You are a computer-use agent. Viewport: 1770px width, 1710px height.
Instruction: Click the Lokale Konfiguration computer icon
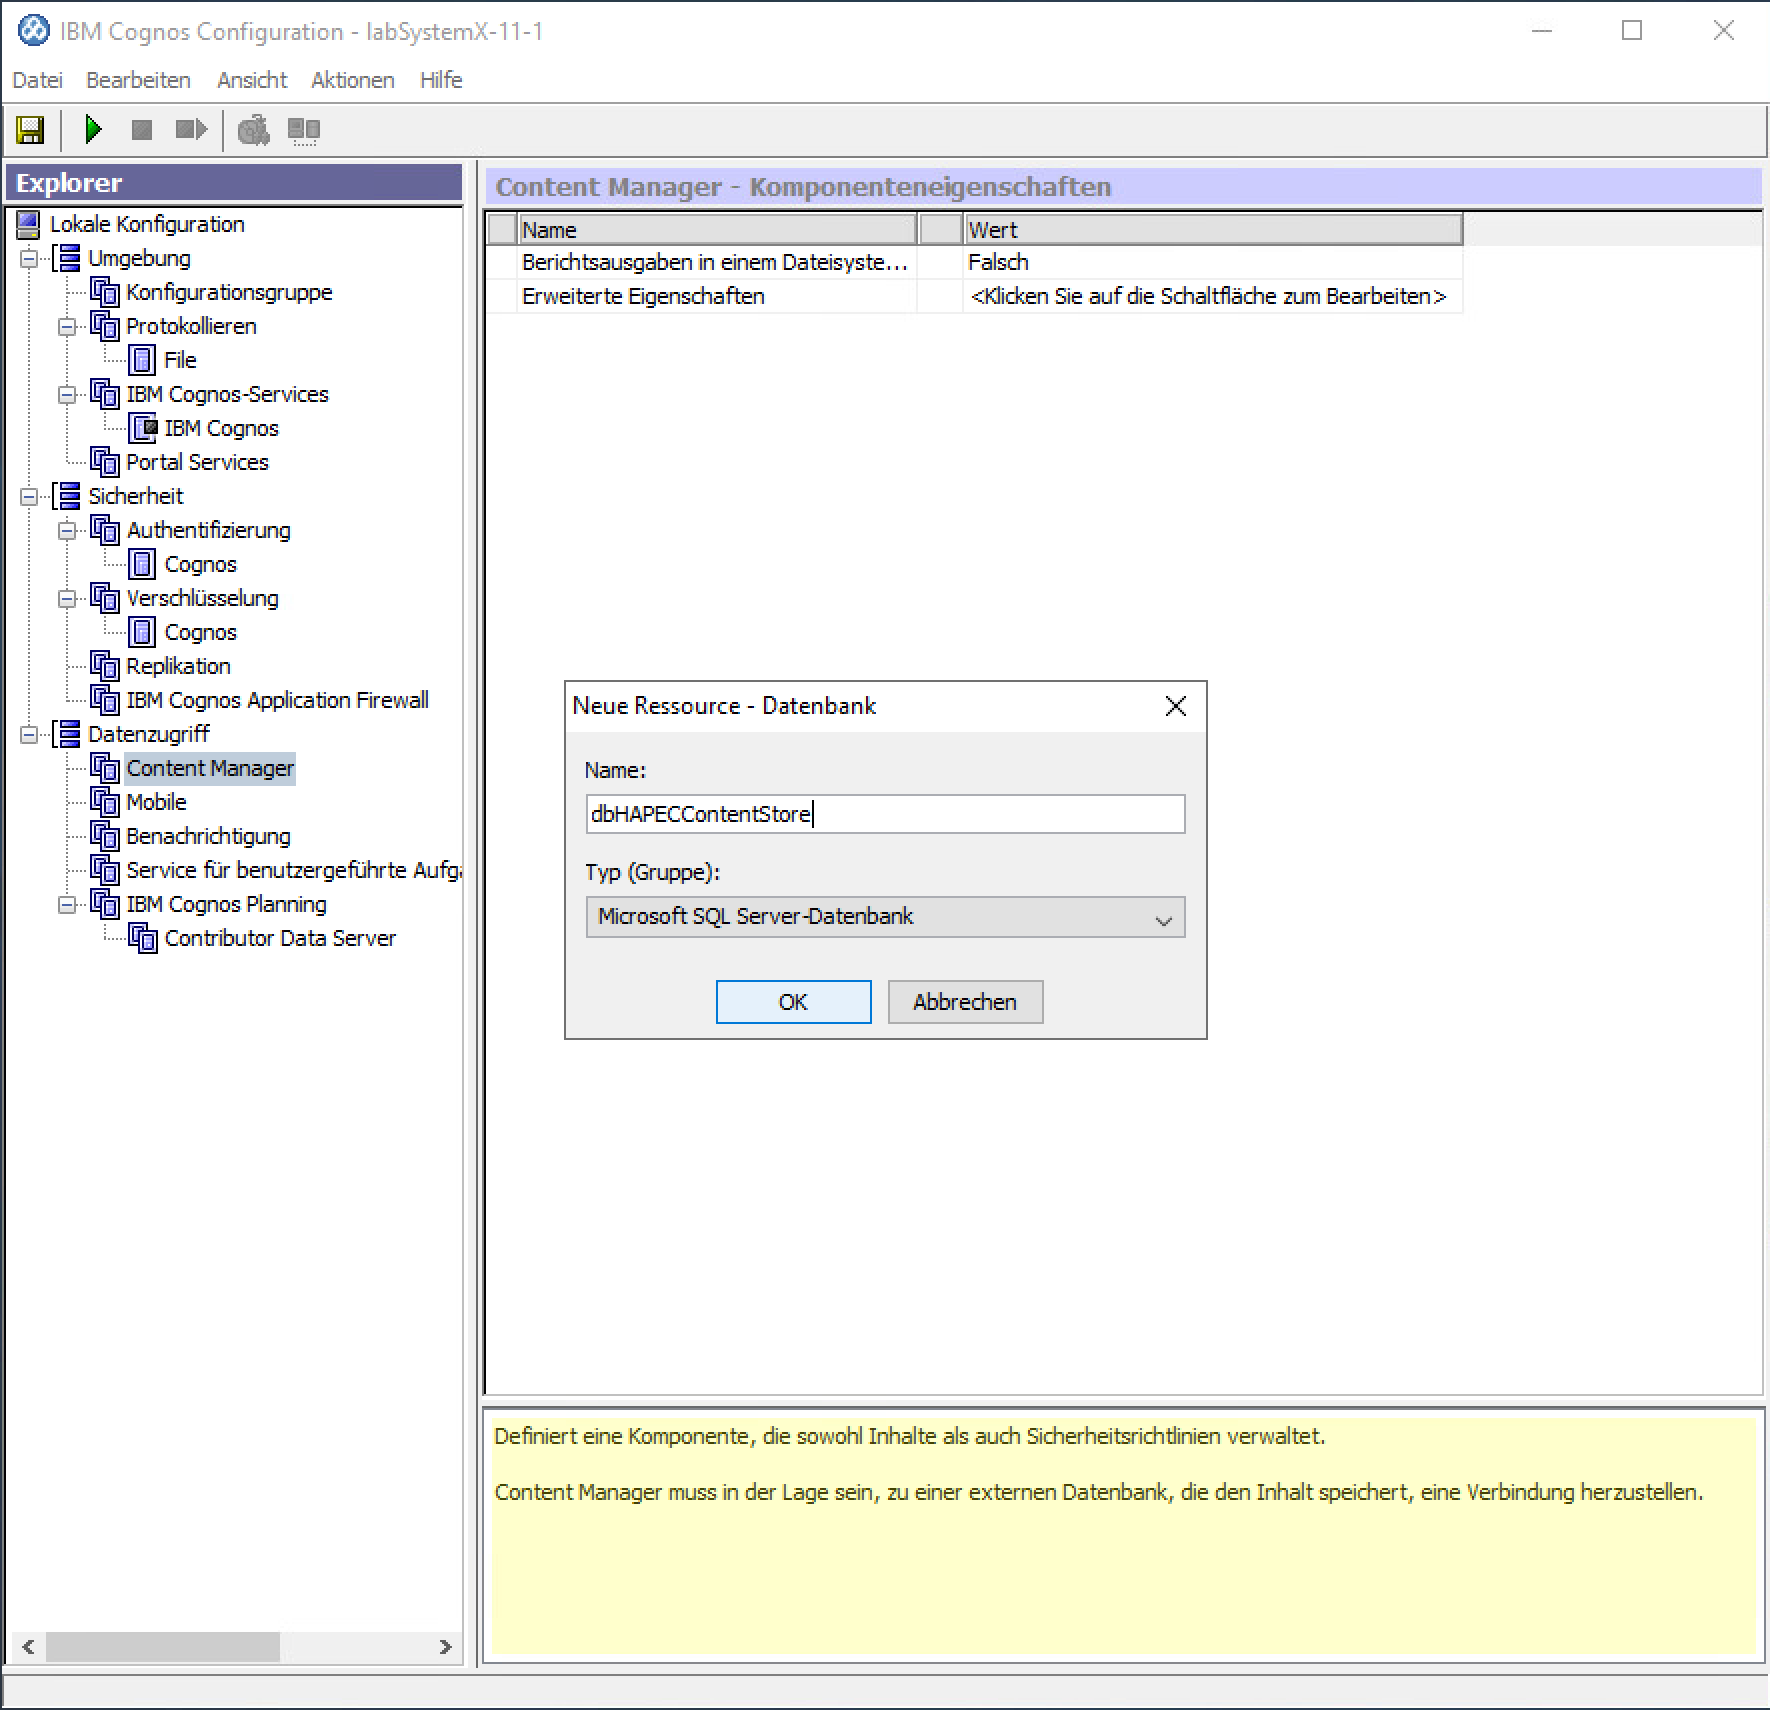29,224
